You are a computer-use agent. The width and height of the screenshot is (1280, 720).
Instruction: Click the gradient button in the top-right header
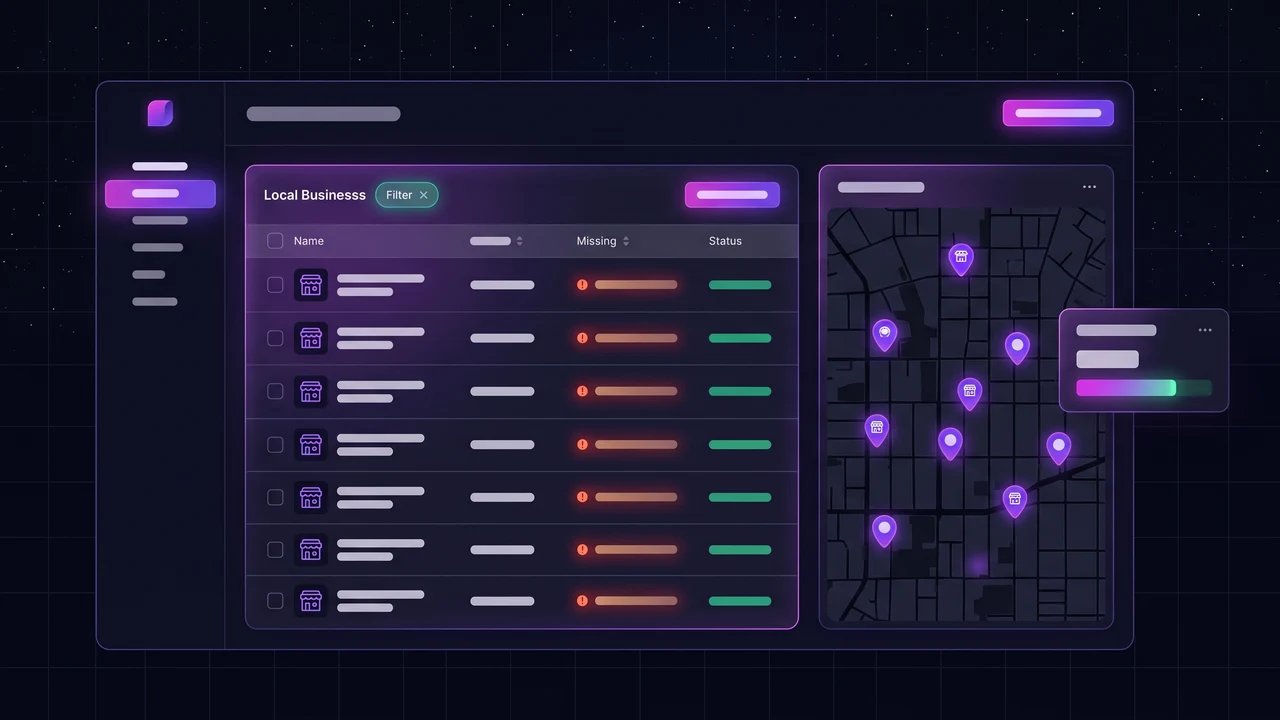[1058, 113]
